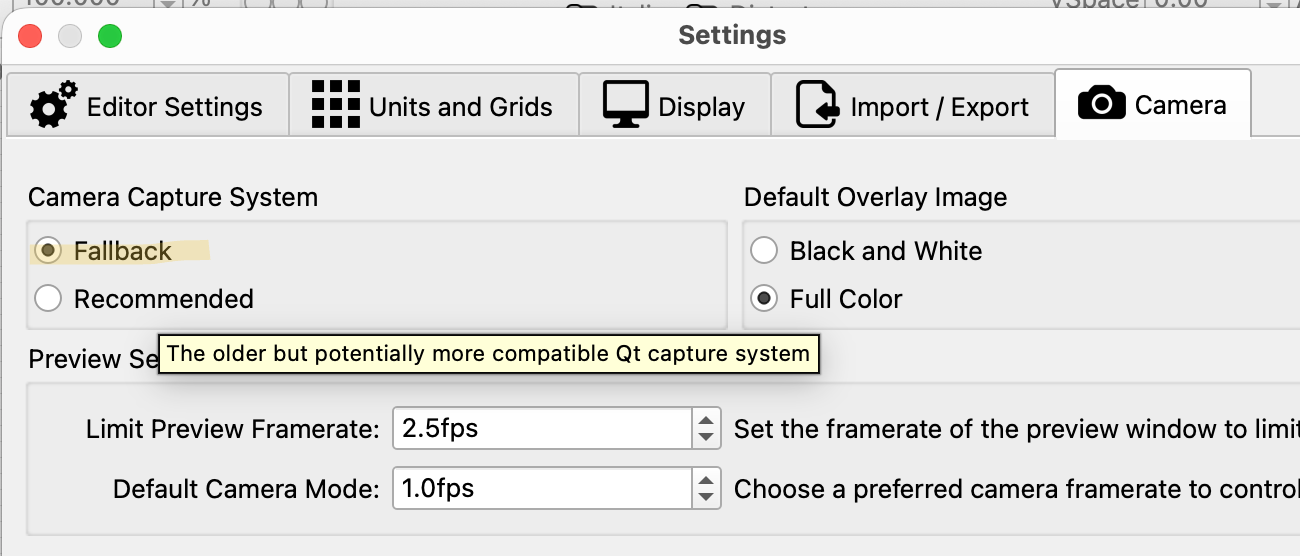Open the Units and Grids tab label
The height and width of the screenshot is (556, 1300).
460,107
